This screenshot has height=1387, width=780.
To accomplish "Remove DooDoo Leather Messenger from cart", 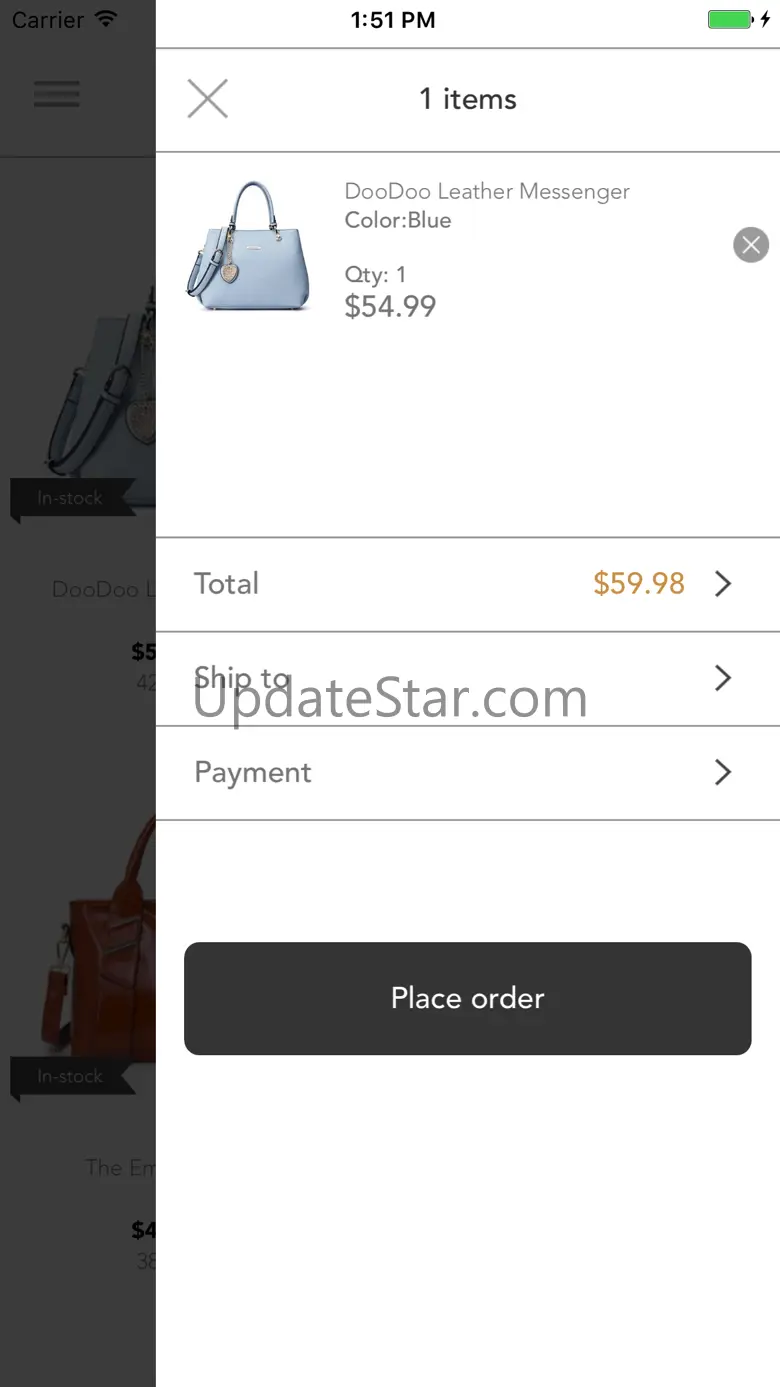I will tap(751, 244).
